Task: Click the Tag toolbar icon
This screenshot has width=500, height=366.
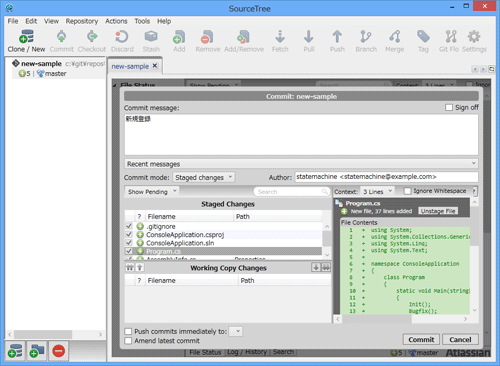Action: click(423, 41)
